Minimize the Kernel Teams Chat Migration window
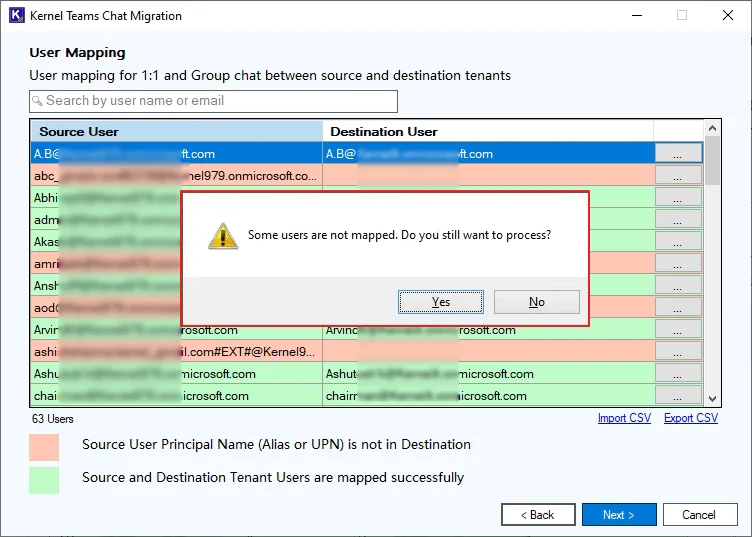The image size is (752, 537). pyautogui.click(x=637, y=15)
